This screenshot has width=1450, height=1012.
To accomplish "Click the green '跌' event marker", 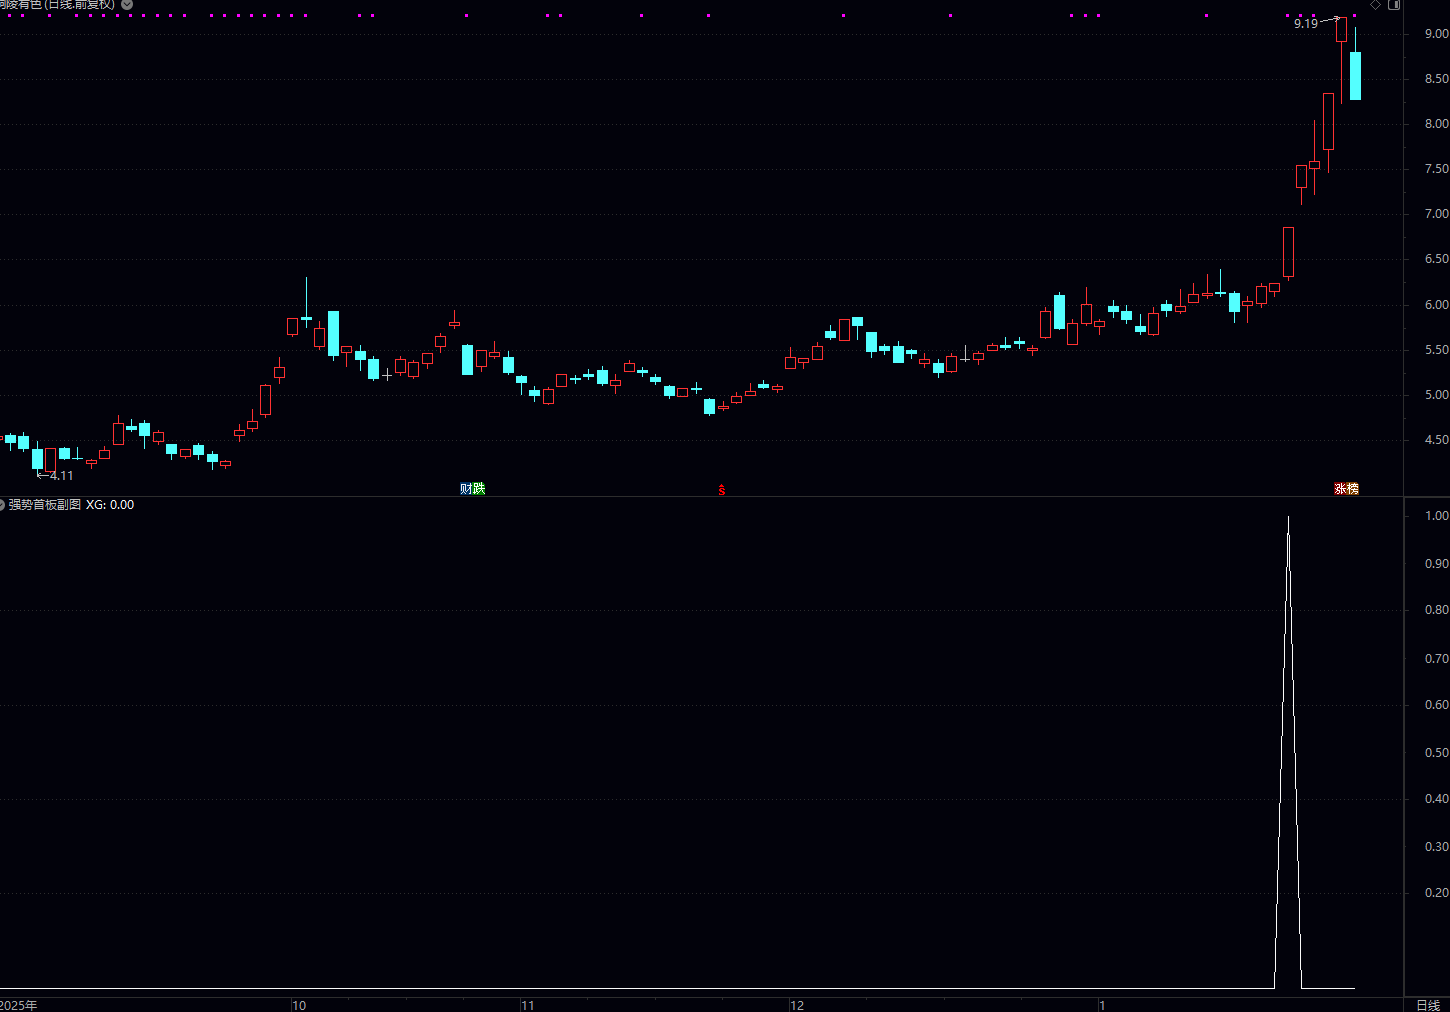I will pos(479,488).
